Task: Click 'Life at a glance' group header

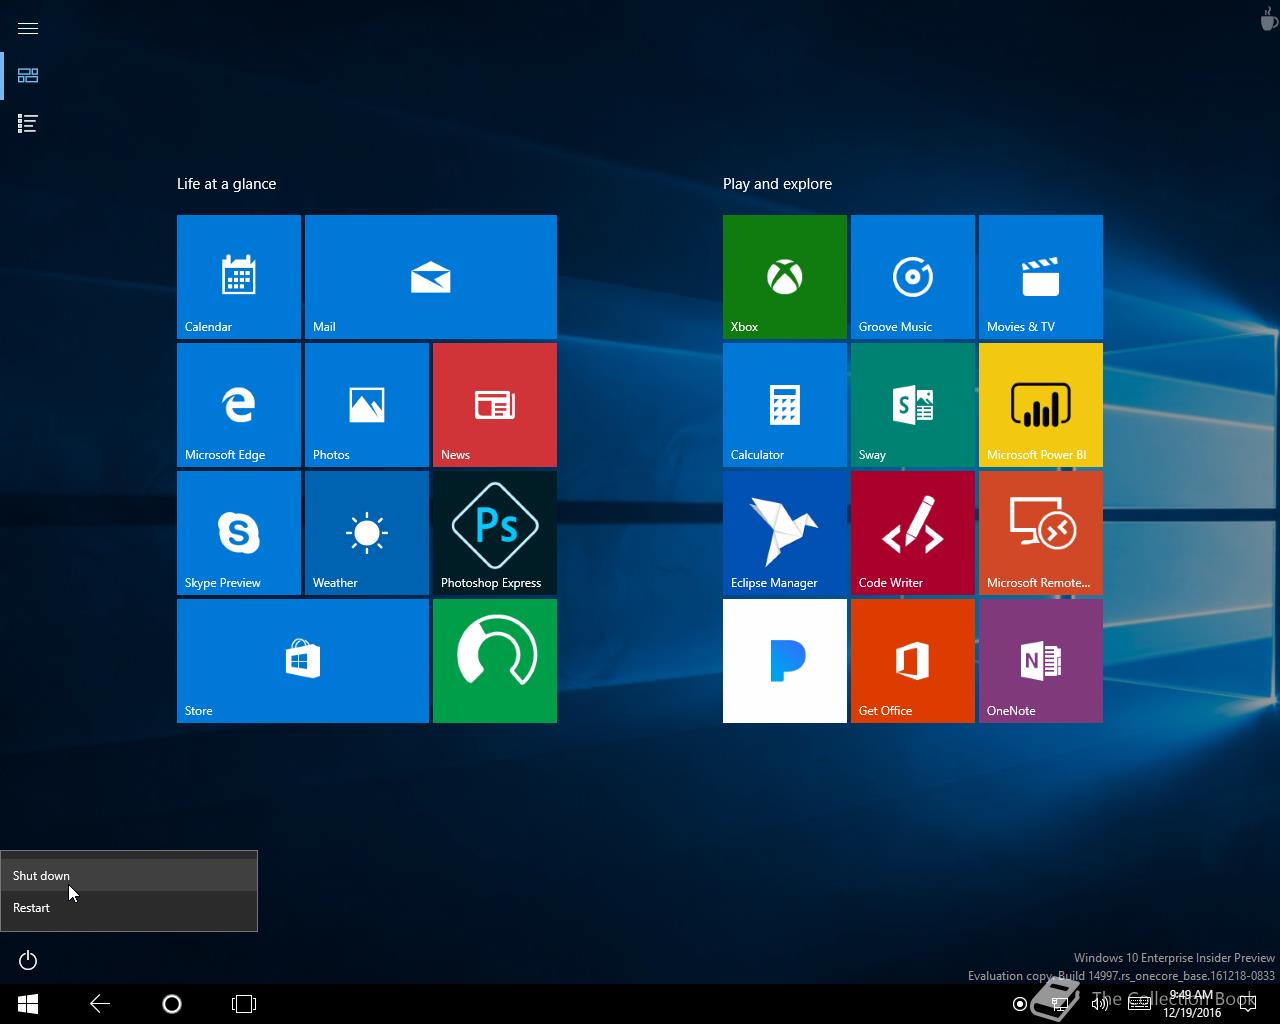Action: click(226, 184)
